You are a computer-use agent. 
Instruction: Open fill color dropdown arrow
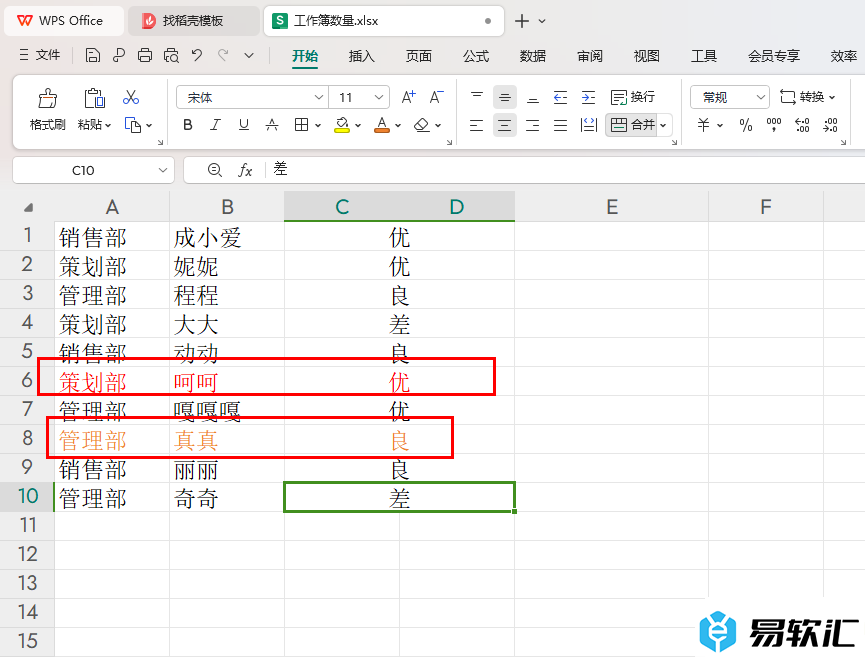(x=358, y=125)
